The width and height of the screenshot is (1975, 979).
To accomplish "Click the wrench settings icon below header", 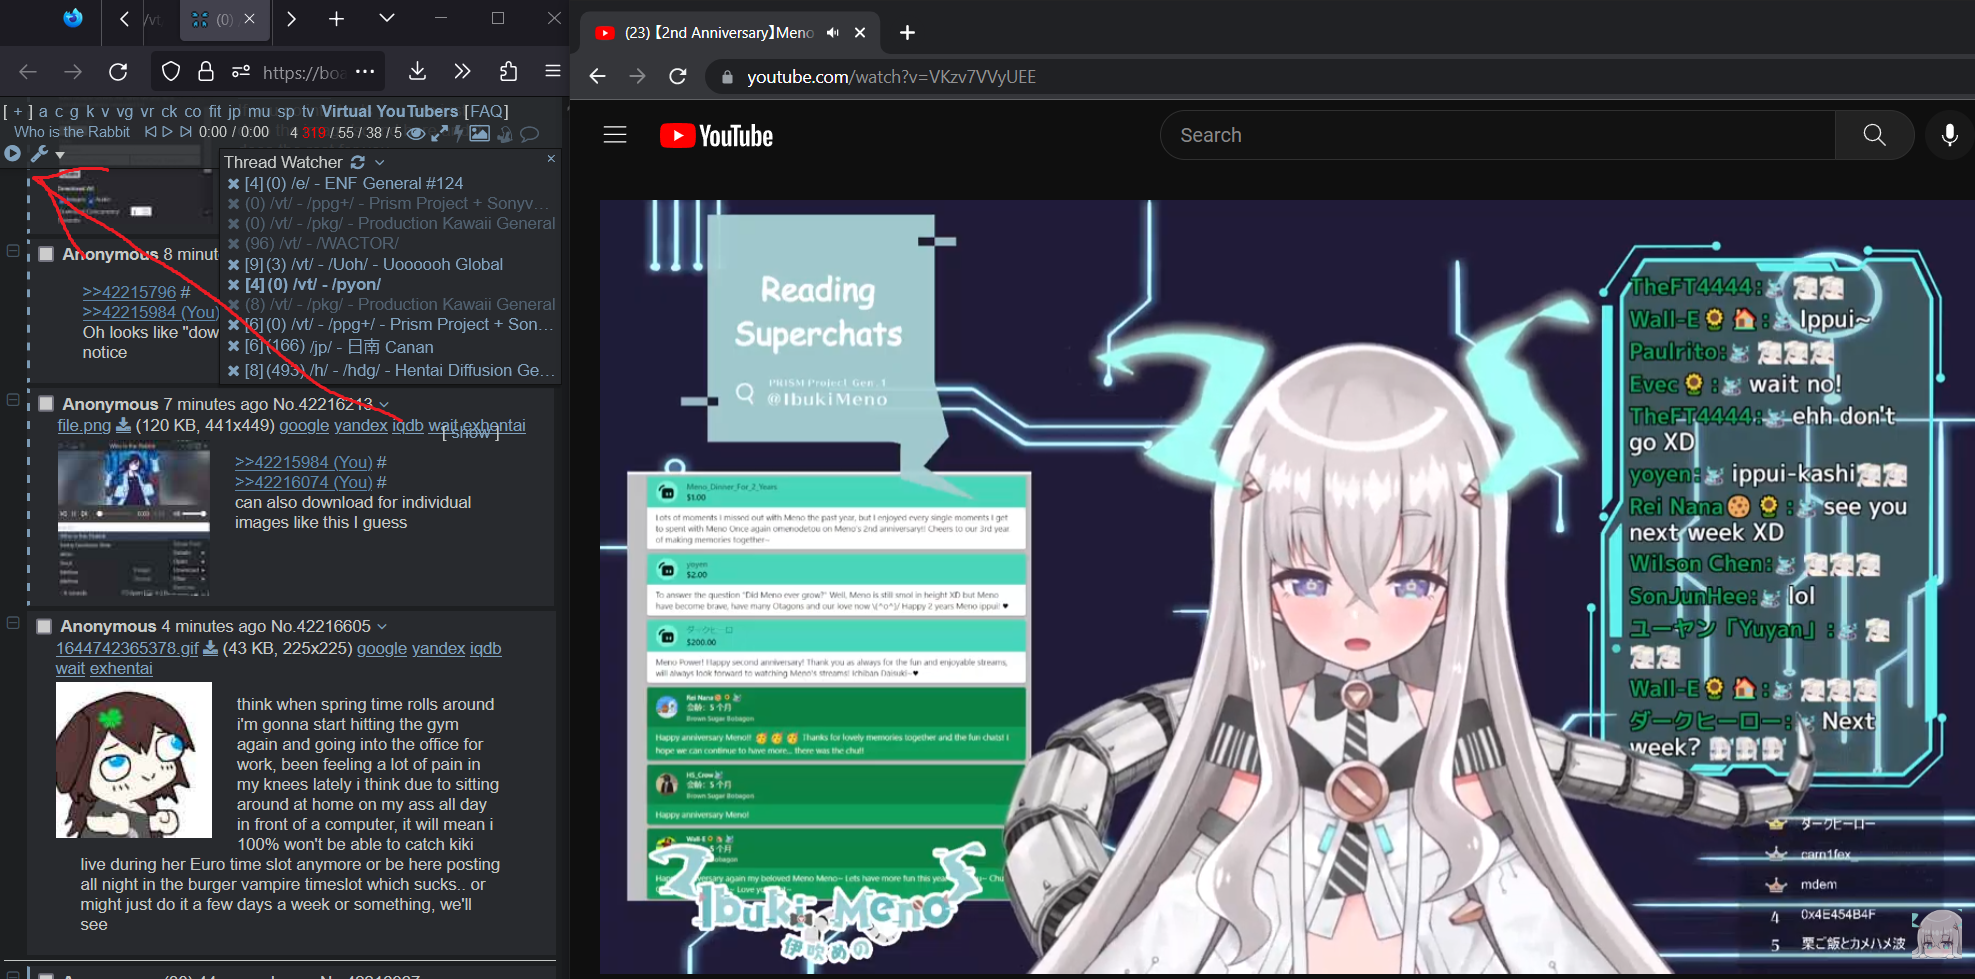I will tap(39, 154).
